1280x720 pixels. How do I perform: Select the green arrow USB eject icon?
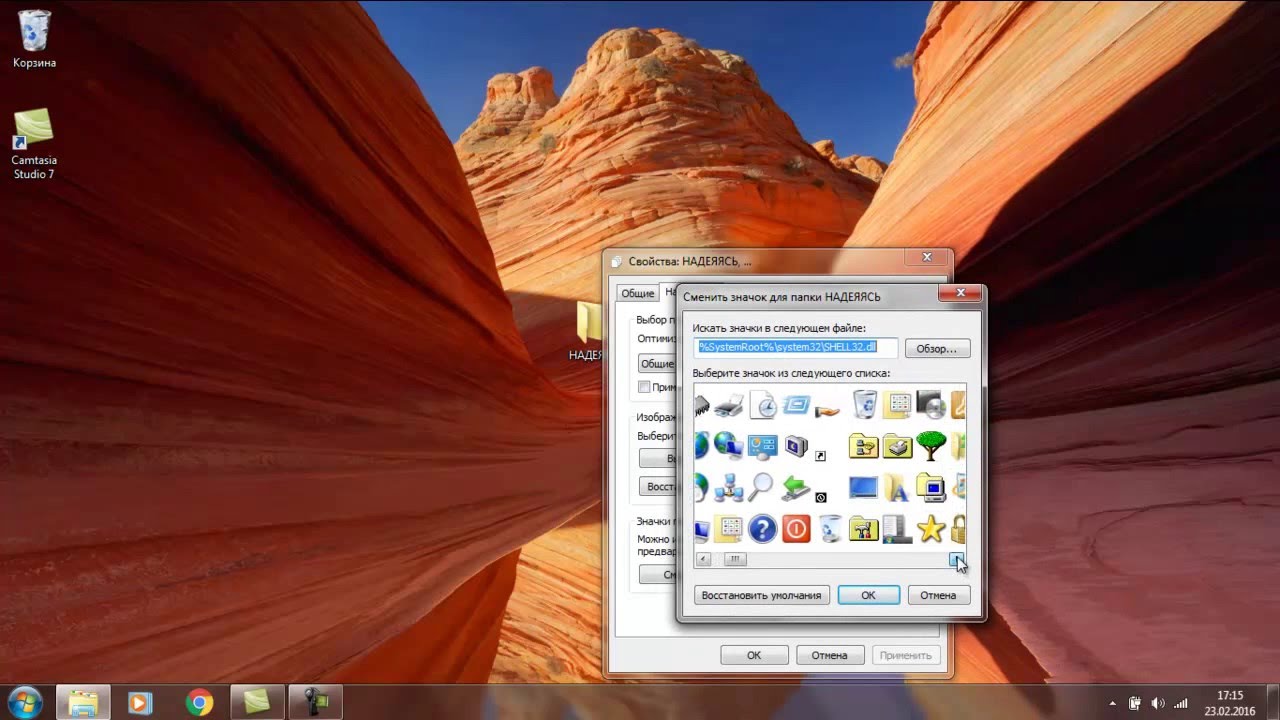point(796,487)
